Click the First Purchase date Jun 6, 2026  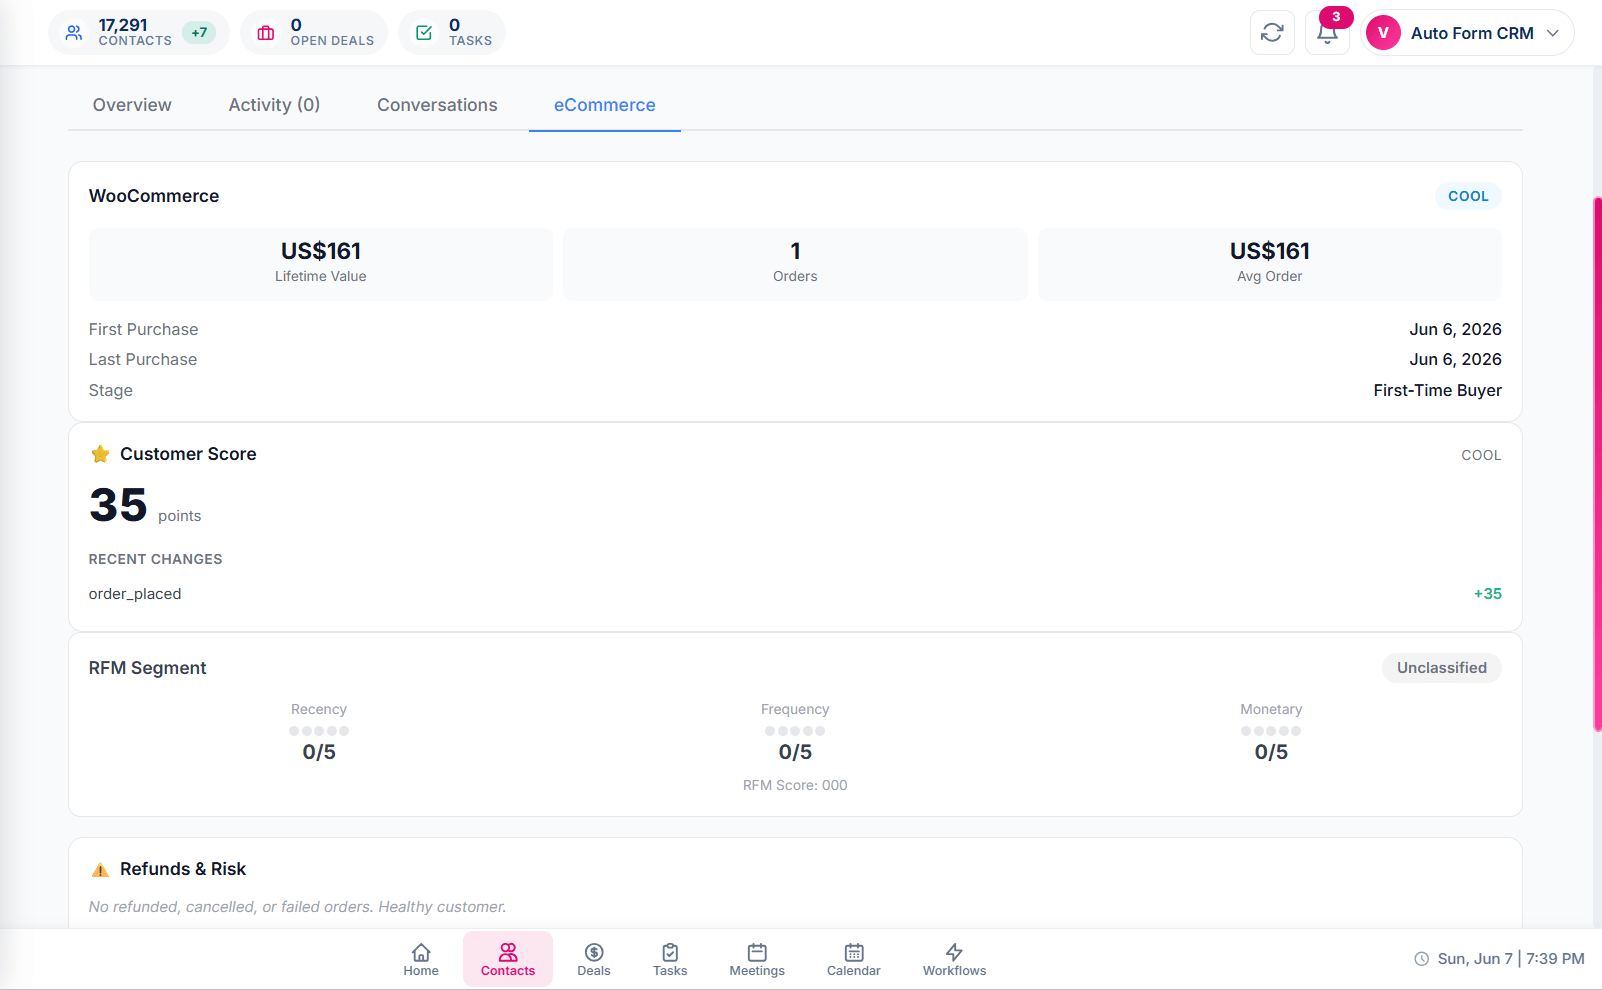(1455, 329)
